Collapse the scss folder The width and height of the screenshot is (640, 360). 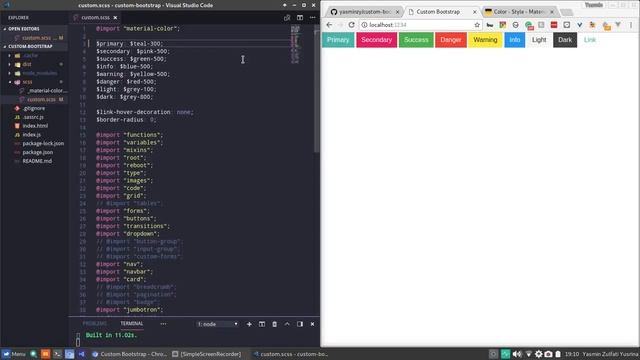(27, 82)
